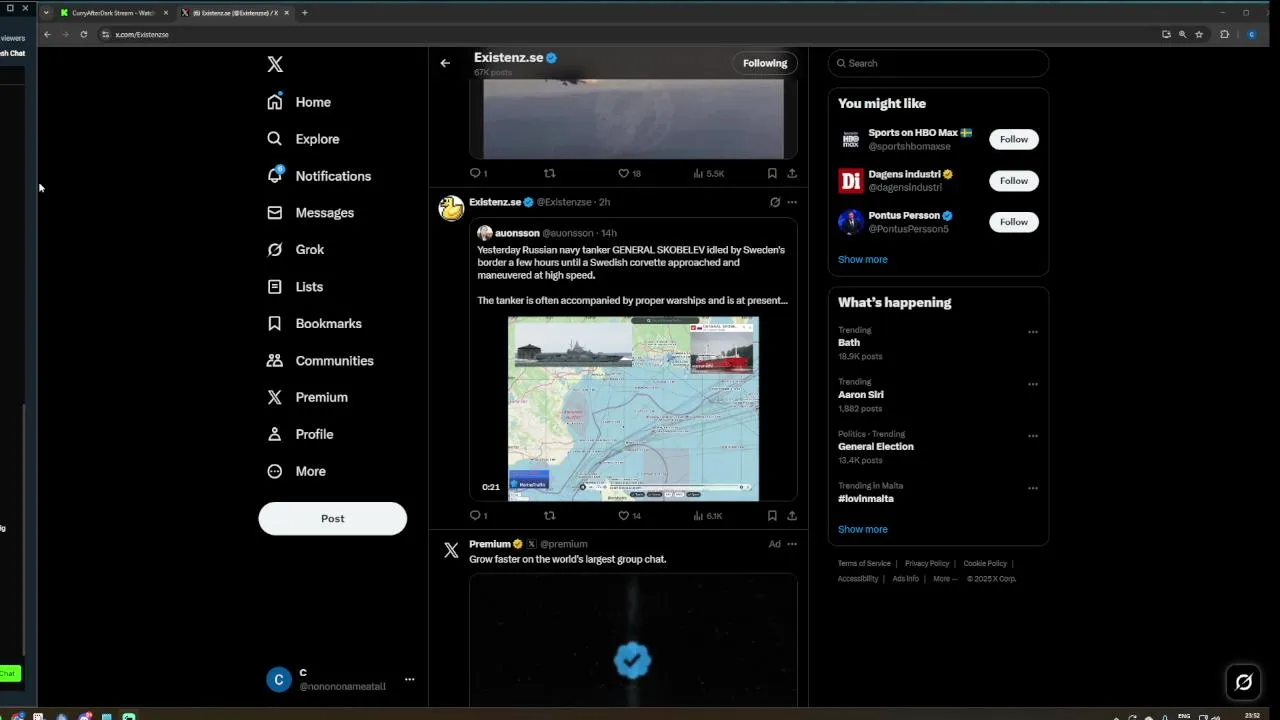Go back with the profile back arrow

coord(445,63)
